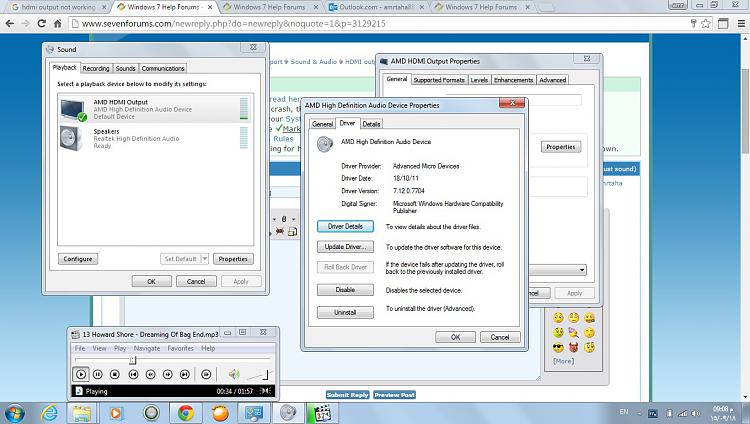Select the Playback tab in Sound window
This screenshot has width=750, height=424.
tap(65, 67)
